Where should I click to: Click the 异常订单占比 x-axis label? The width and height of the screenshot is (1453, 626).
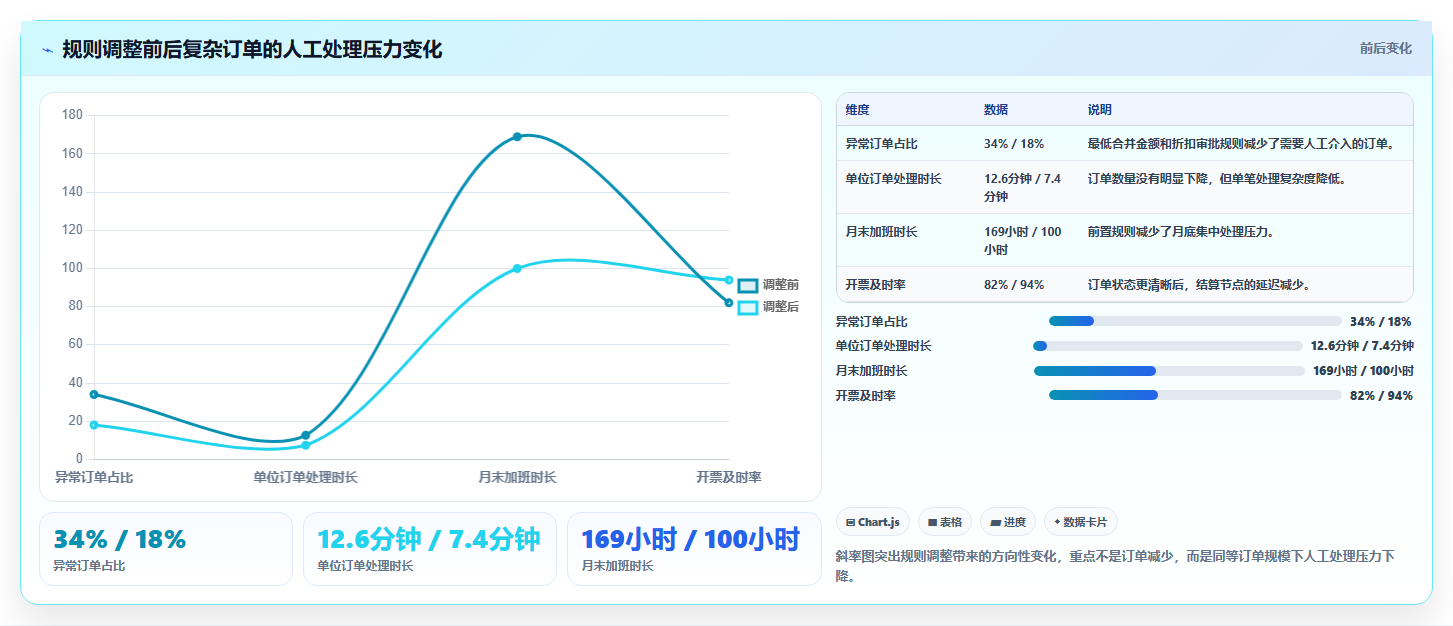[x=94, y=478]
